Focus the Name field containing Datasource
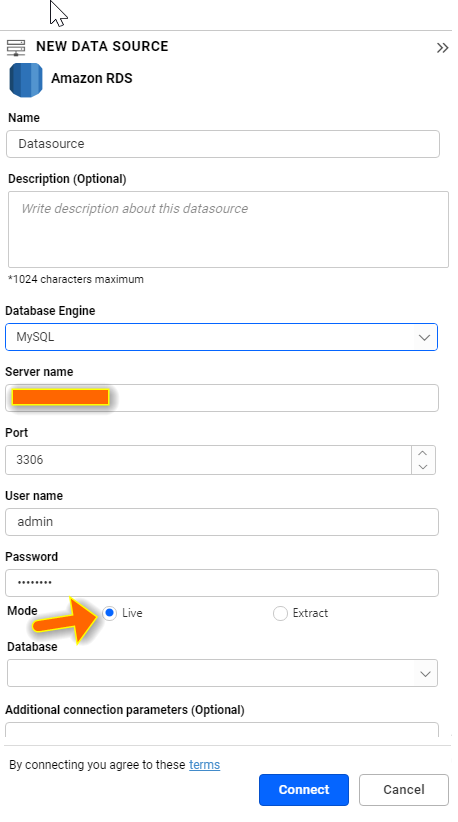The image size is (458, 822). [x=223, y=144]
